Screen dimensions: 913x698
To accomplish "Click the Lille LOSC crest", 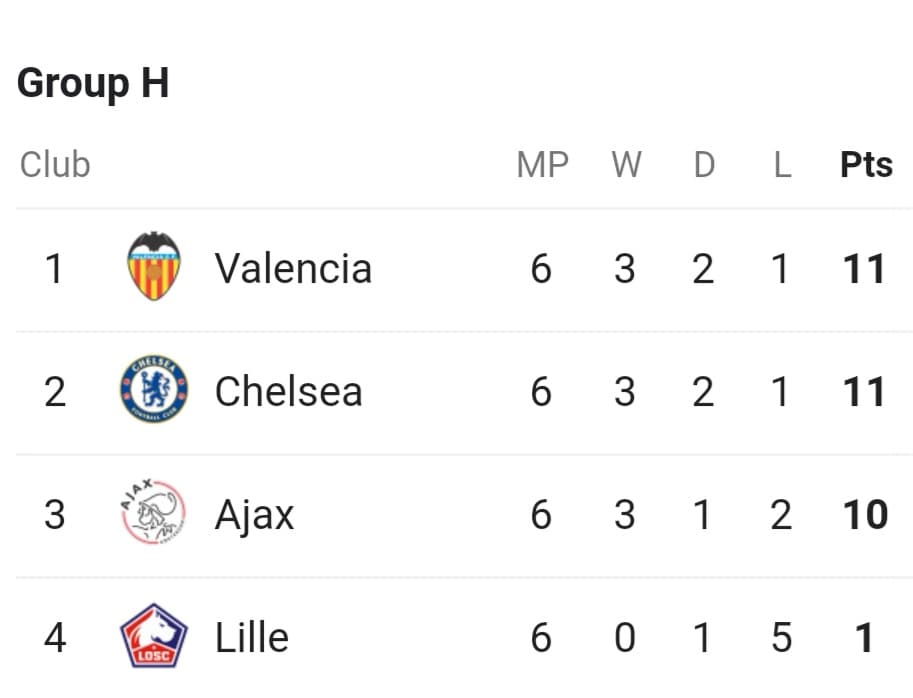I will click(154, 635).
